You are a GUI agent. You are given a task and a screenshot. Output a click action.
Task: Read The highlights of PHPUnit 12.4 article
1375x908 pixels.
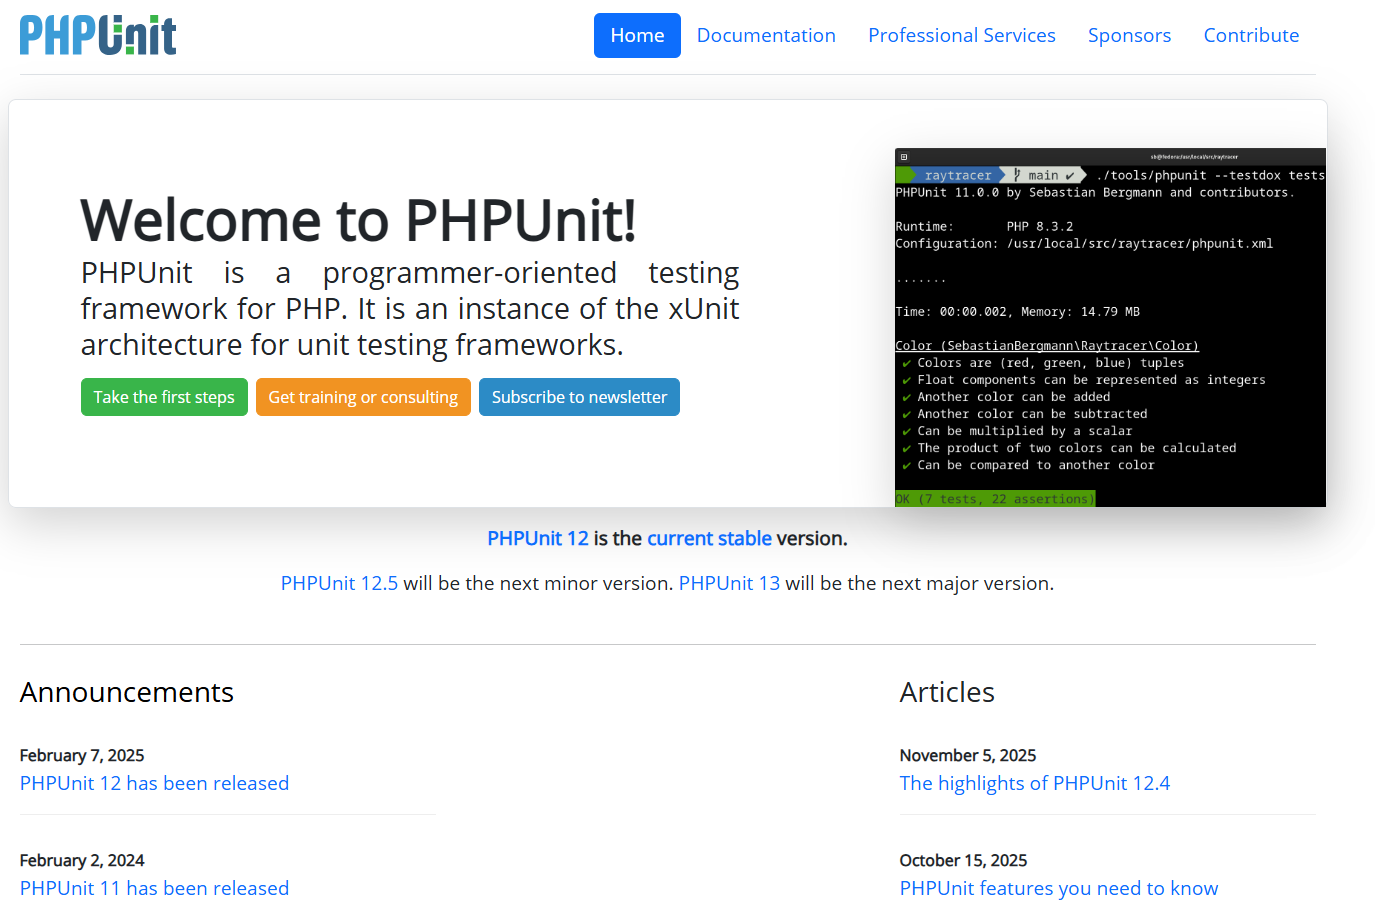pyautogui.click(x=1035, y=783)
